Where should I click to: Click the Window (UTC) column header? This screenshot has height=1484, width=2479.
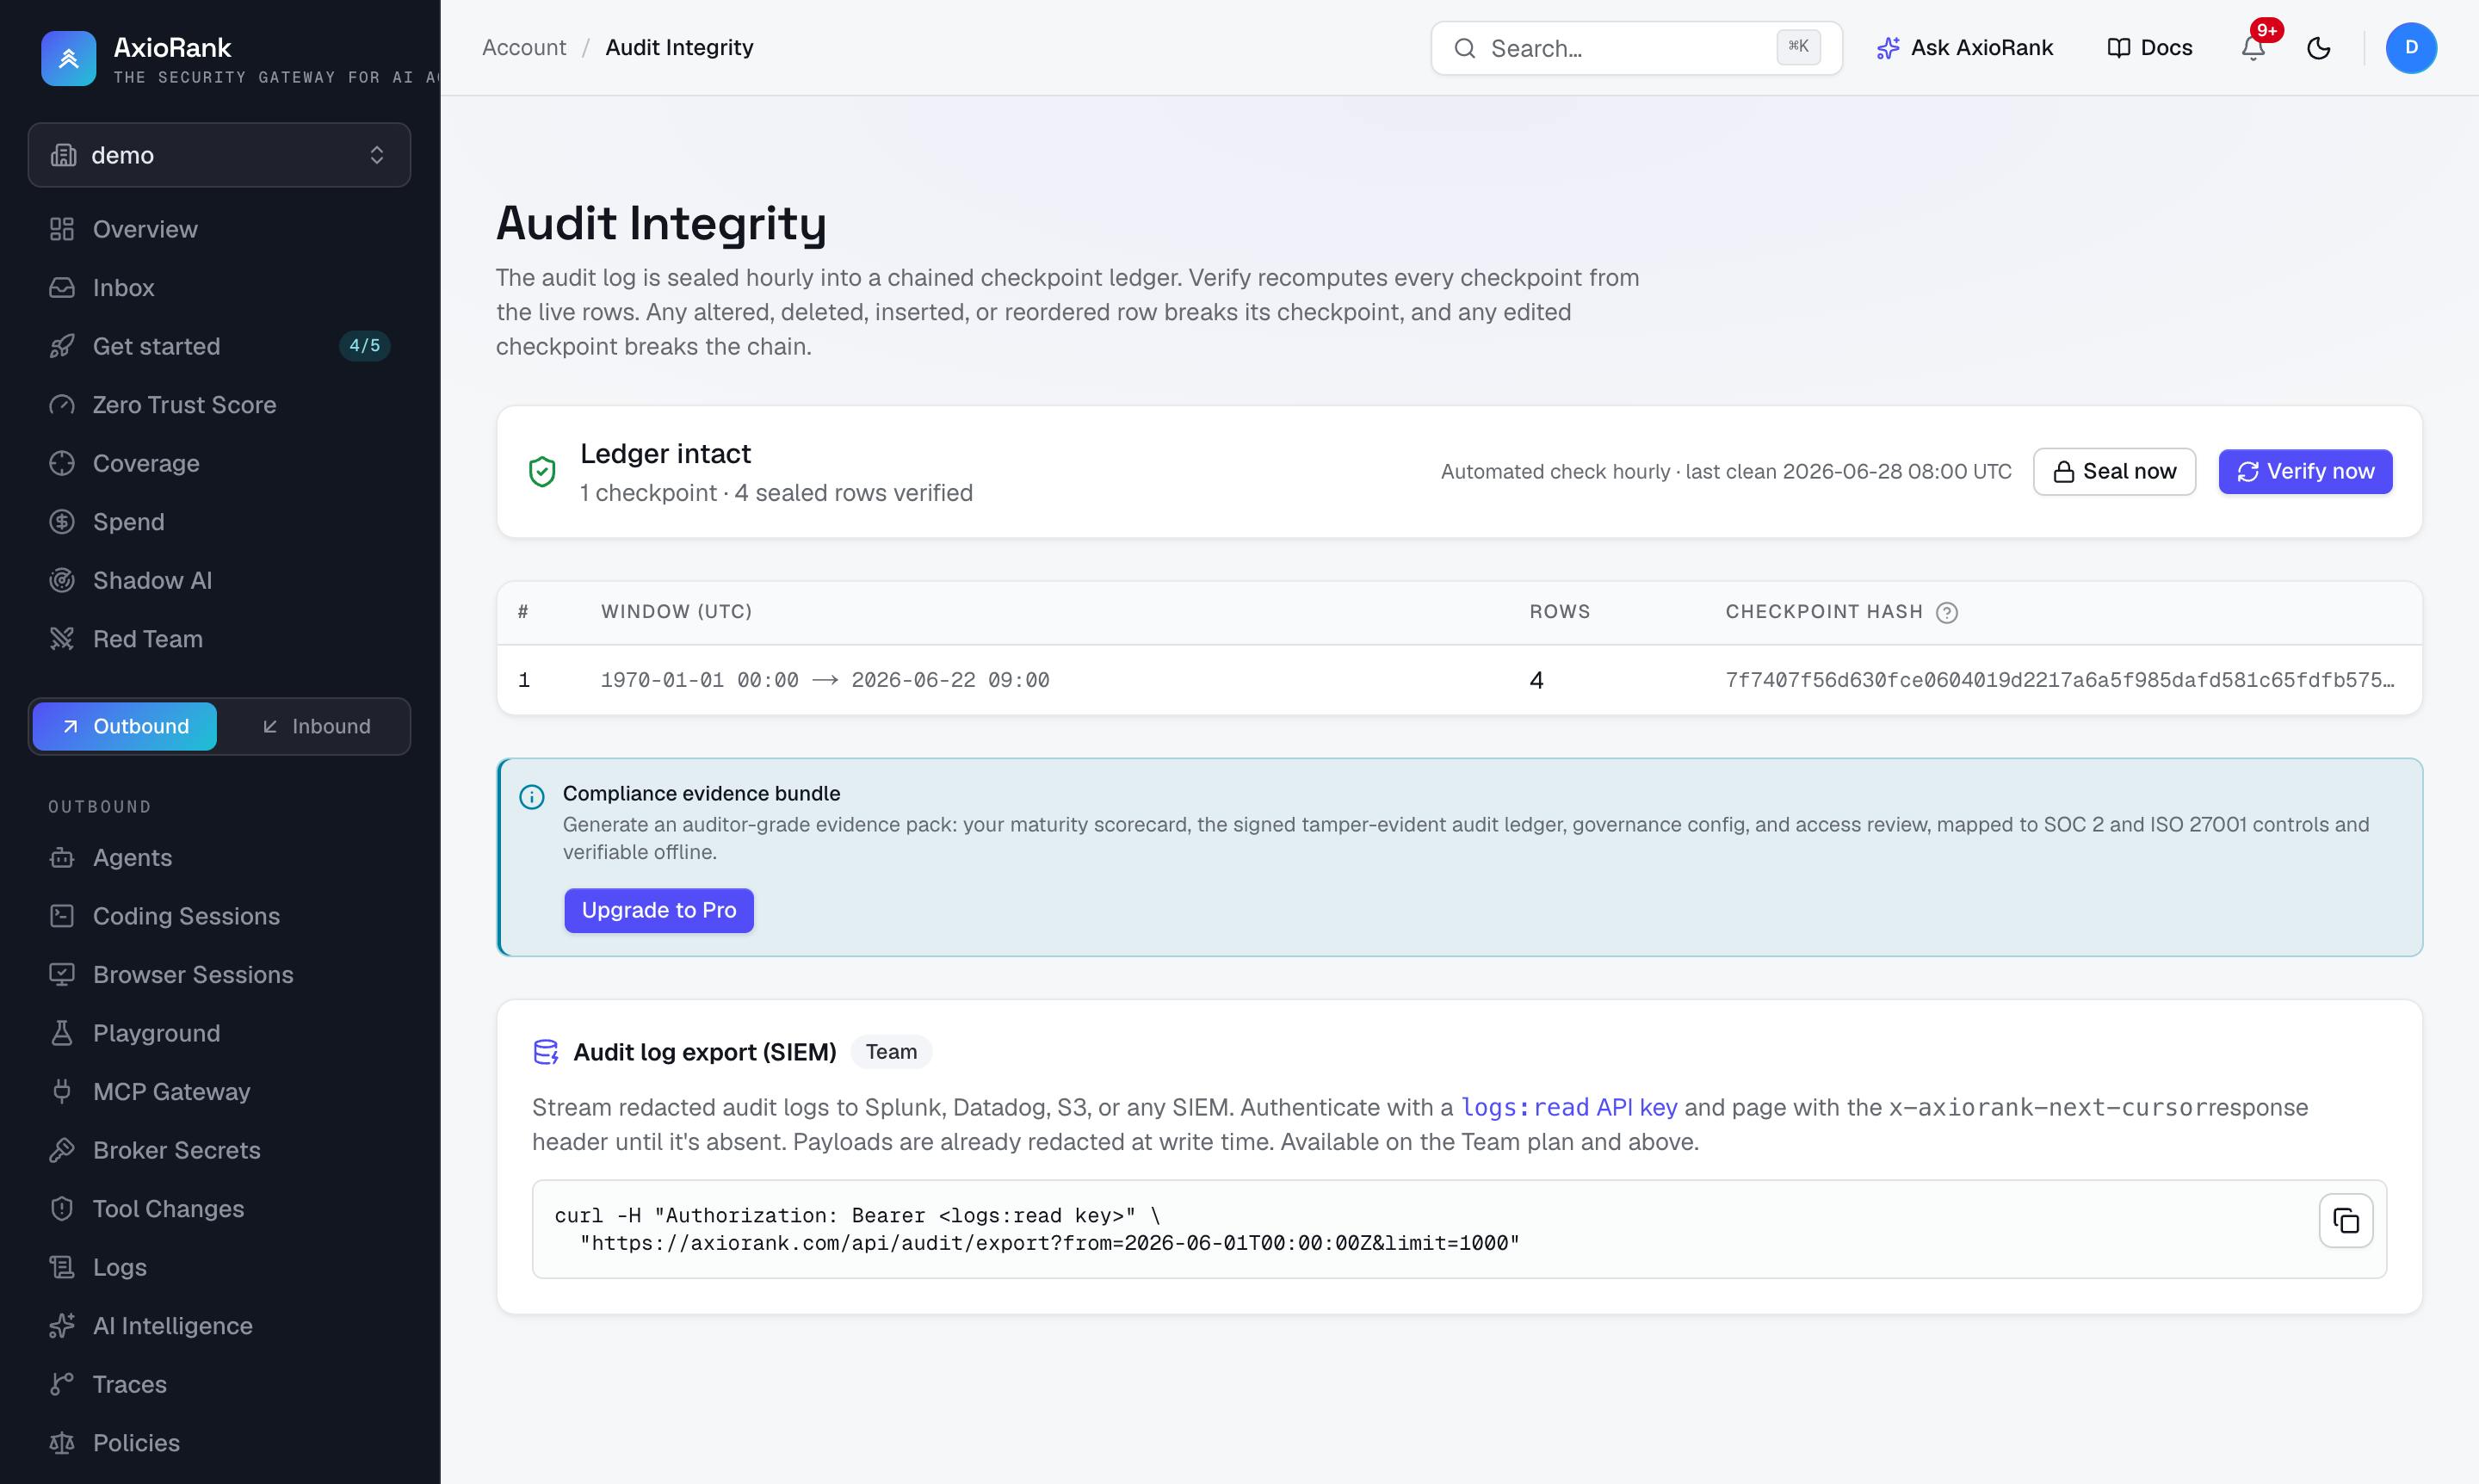pyautogui.click(x=676, y=612)
